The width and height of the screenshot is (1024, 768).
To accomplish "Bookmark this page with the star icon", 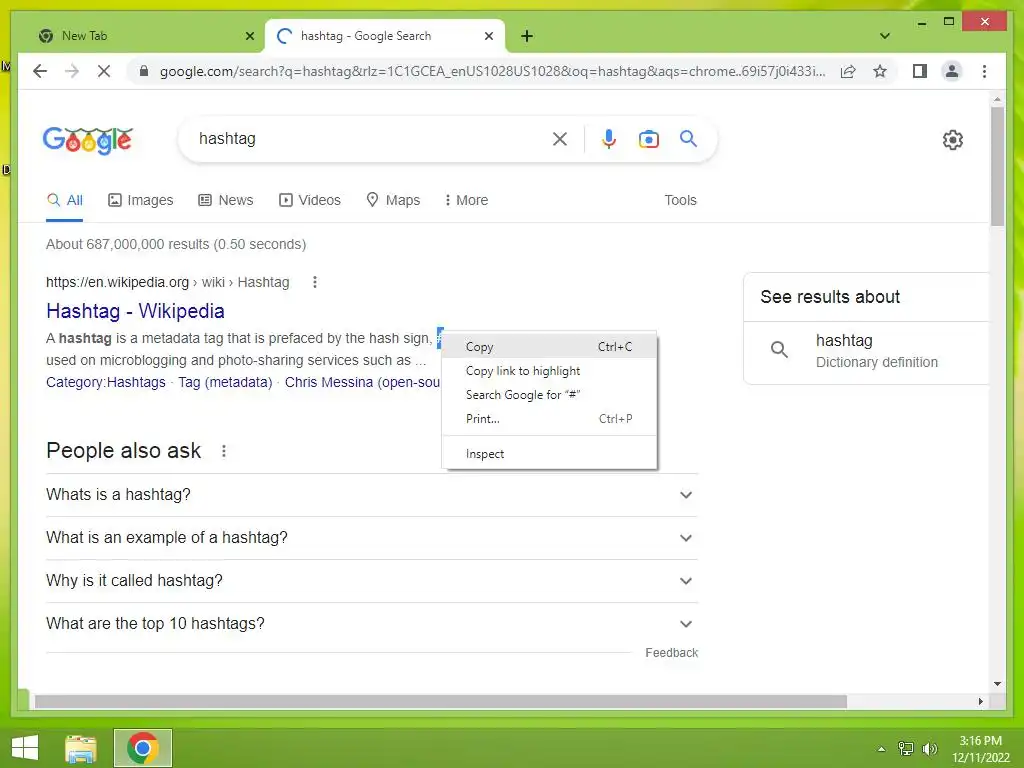I will (880, 71).
